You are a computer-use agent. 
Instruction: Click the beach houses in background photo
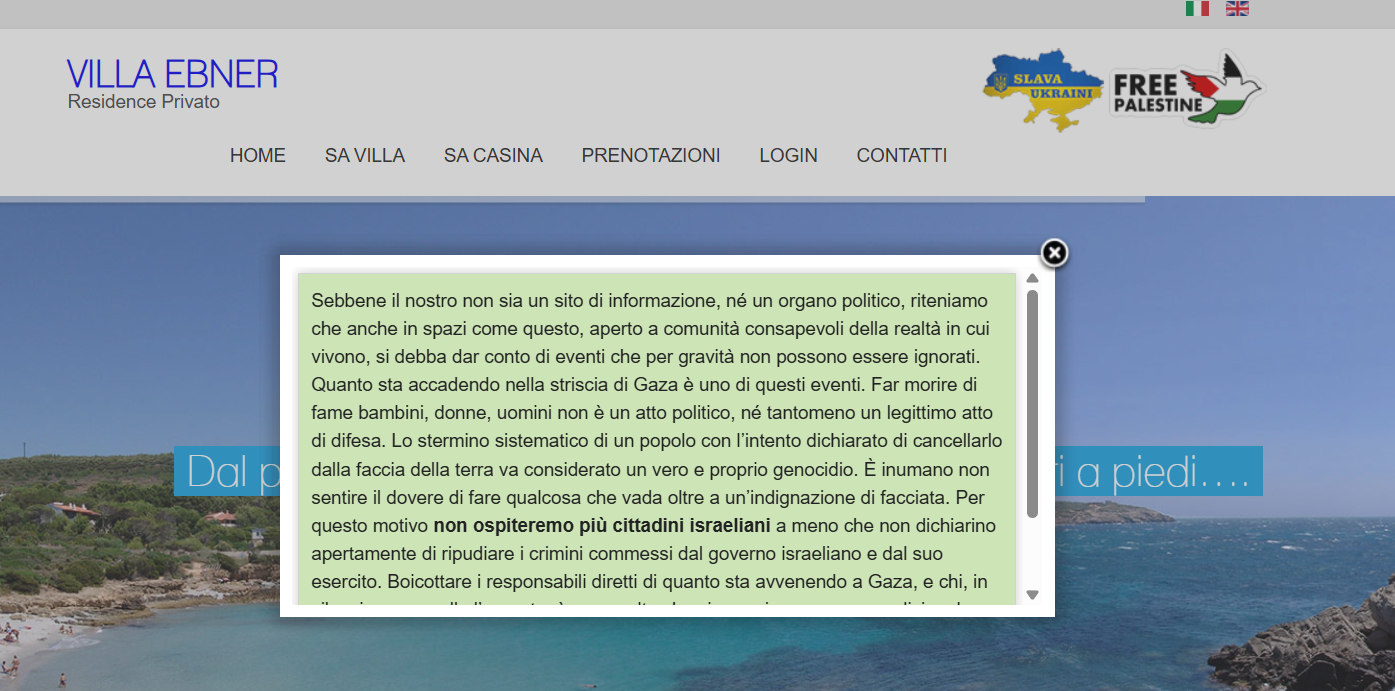(x=75, y=513)
